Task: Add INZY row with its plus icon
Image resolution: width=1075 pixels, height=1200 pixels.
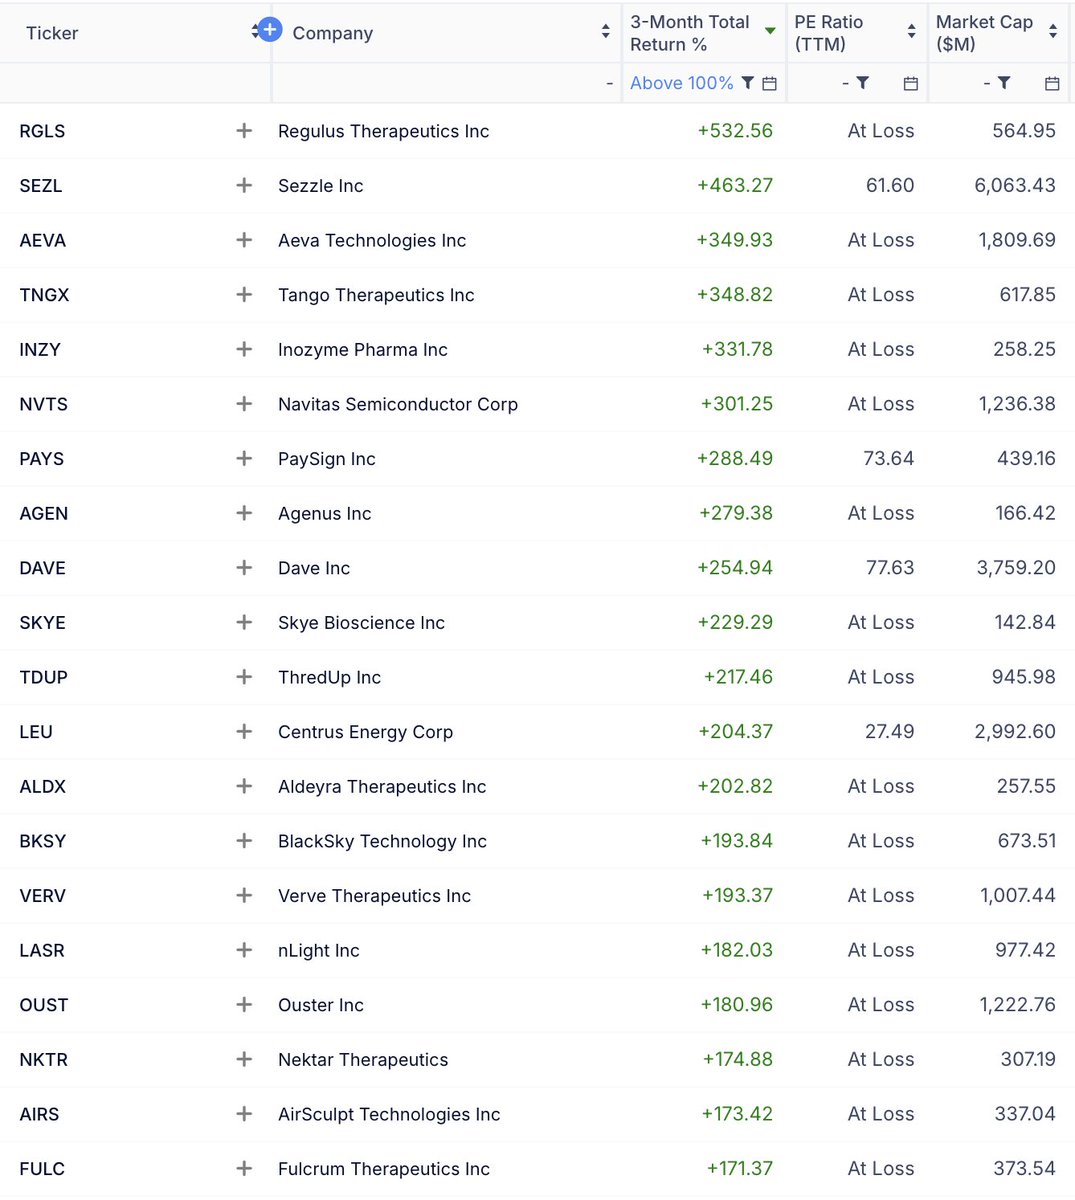Action: click(244, 349)
